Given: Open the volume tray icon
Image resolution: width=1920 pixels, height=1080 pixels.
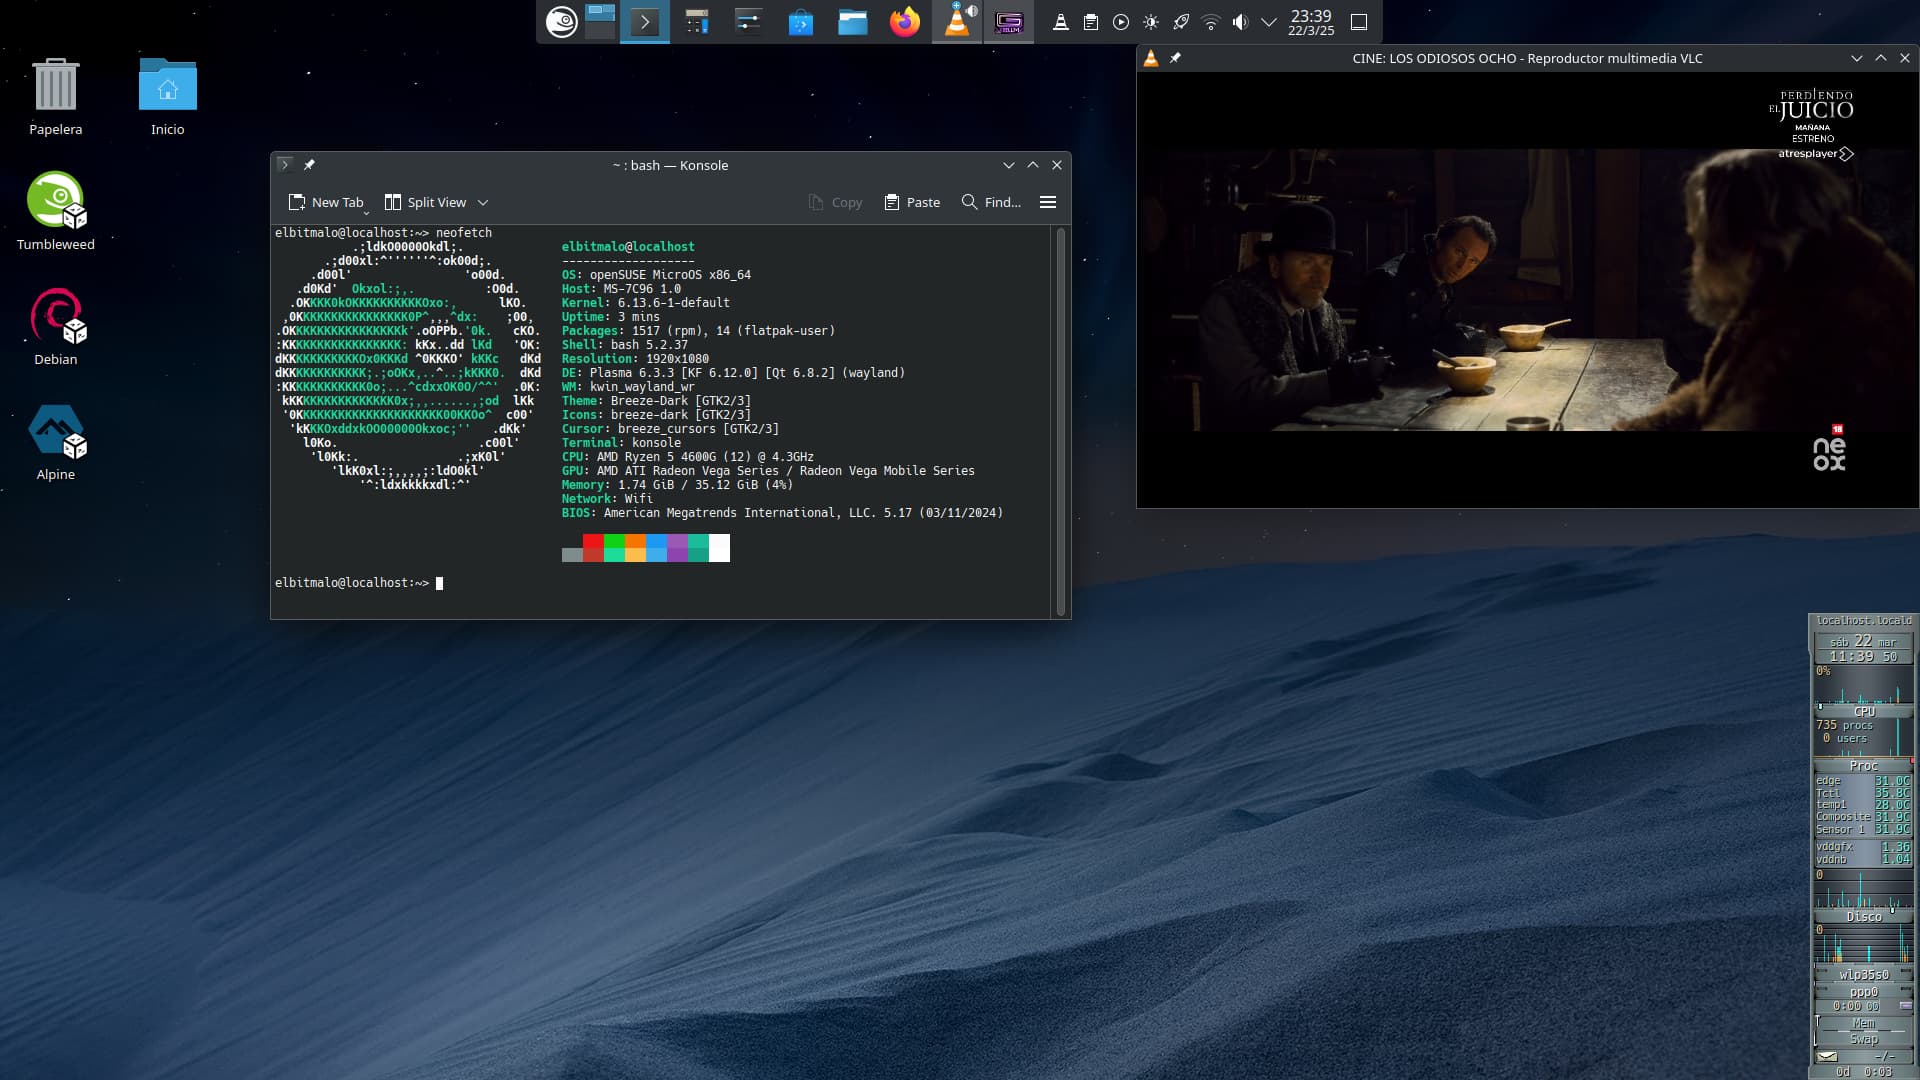Looking at the screenshot, I should tap(1240, 22).
